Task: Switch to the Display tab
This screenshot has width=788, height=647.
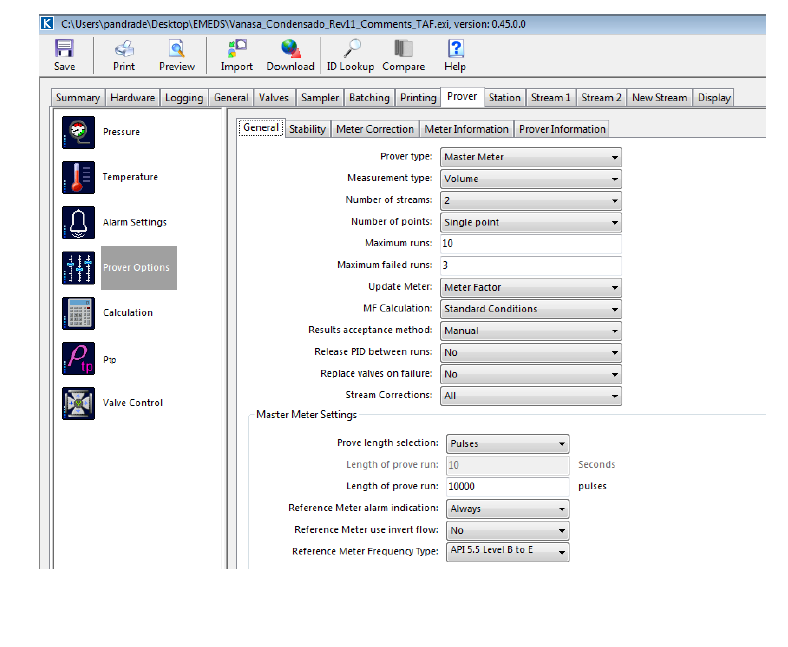Action: [x=714, y=98]
